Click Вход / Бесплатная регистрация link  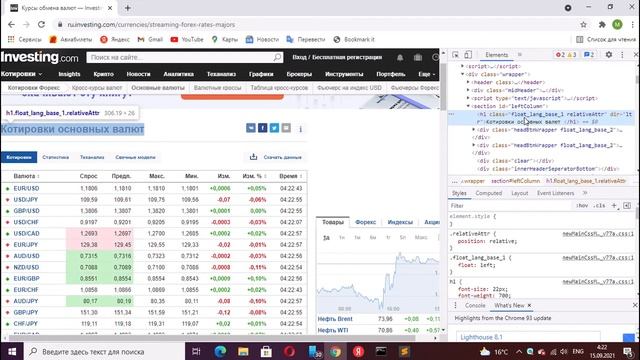point(337,58)
